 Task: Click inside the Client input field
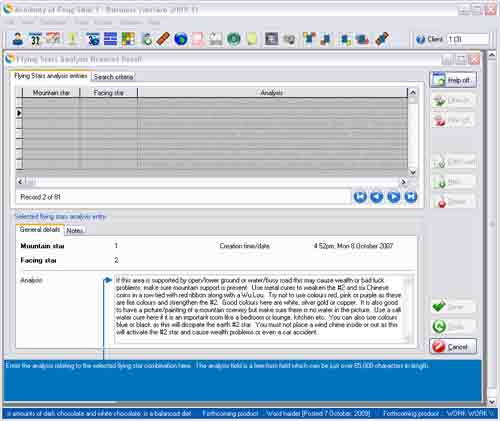pos(468,39)
